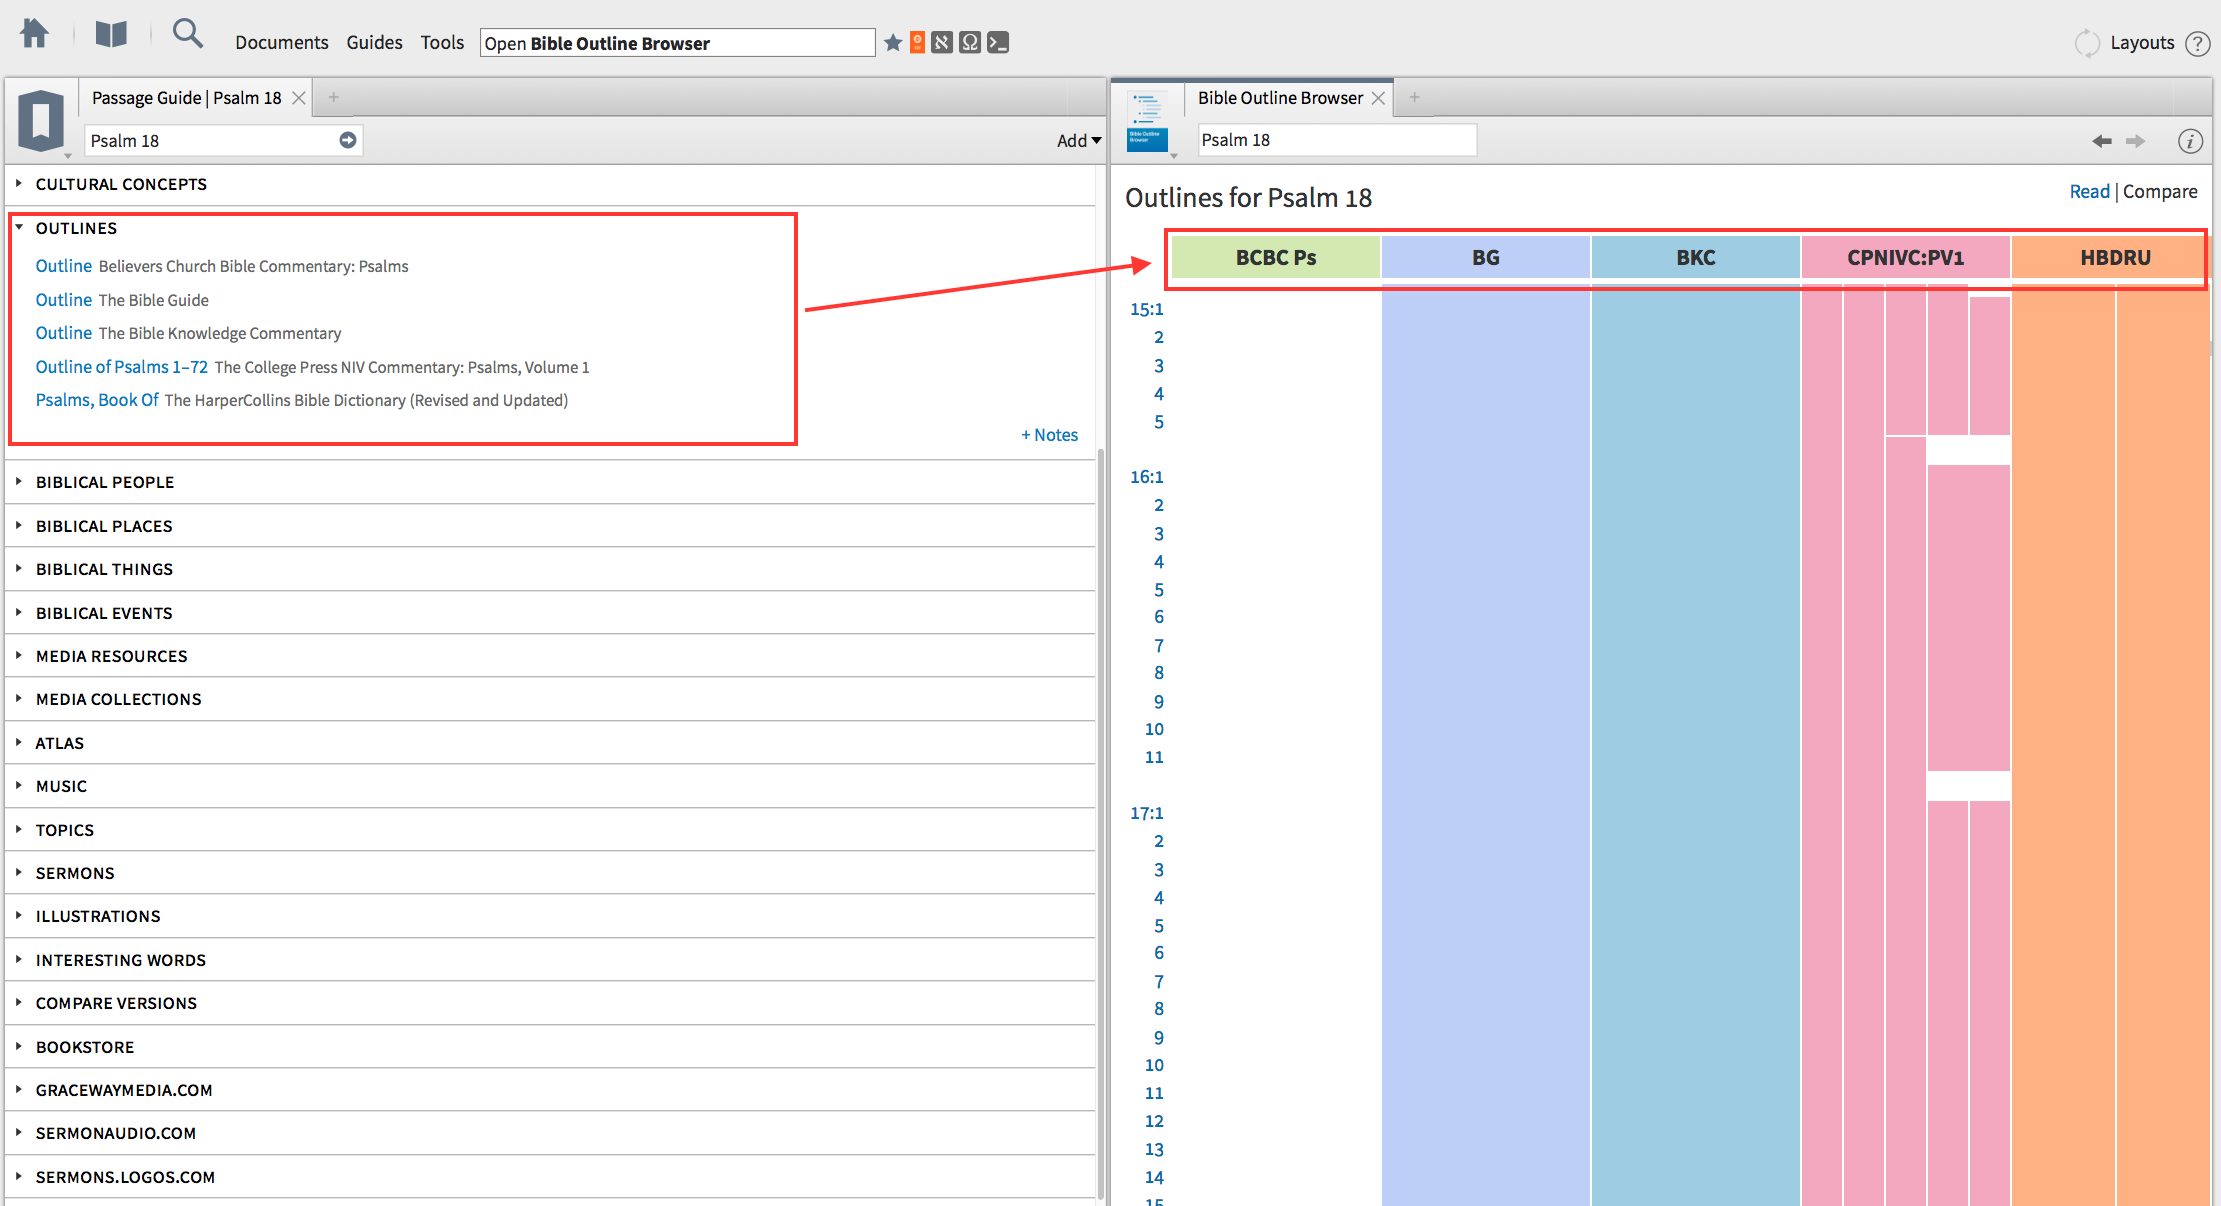Open the Library book icon
Image resolution: width=2221 pixels, height=1206 pixels.
[x=111, y=35]
